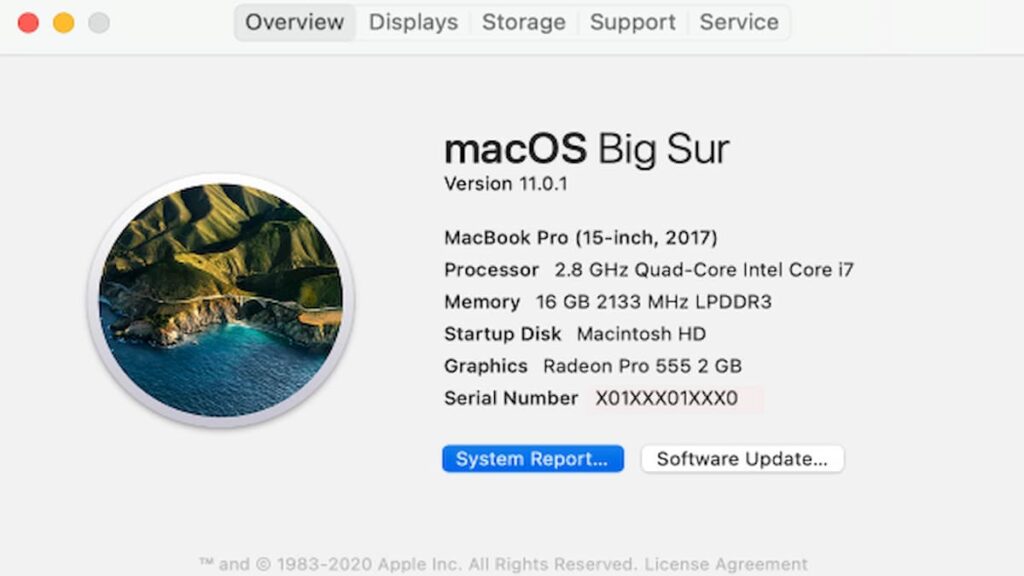Image resolution: width=1024 pixels, height=576 pixels.
Task: Select the serial number value X01XXX01XXX0
Action: click(x=666, y=398)
